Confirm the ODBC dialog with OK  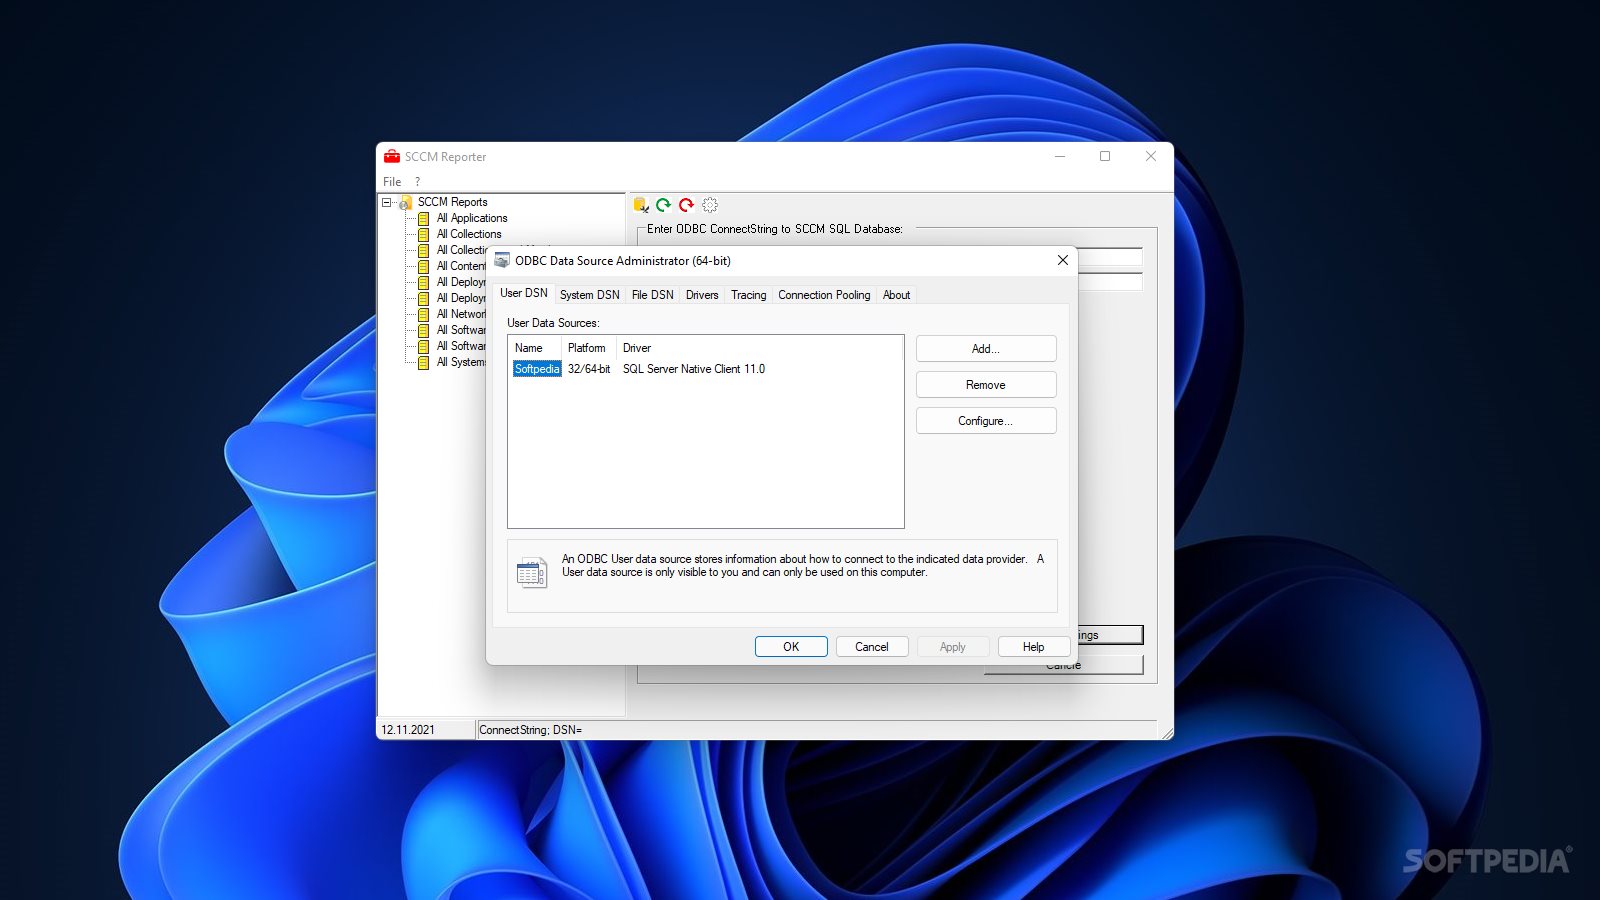791,647
